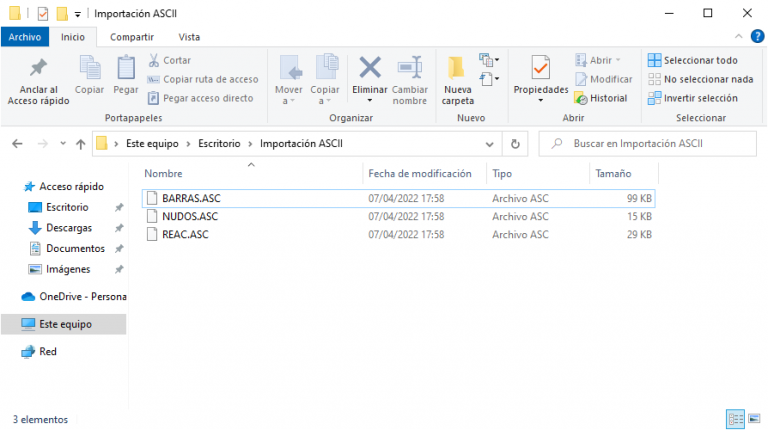Go back with the left arrow

pyautogui.click(x=17, y=143)
